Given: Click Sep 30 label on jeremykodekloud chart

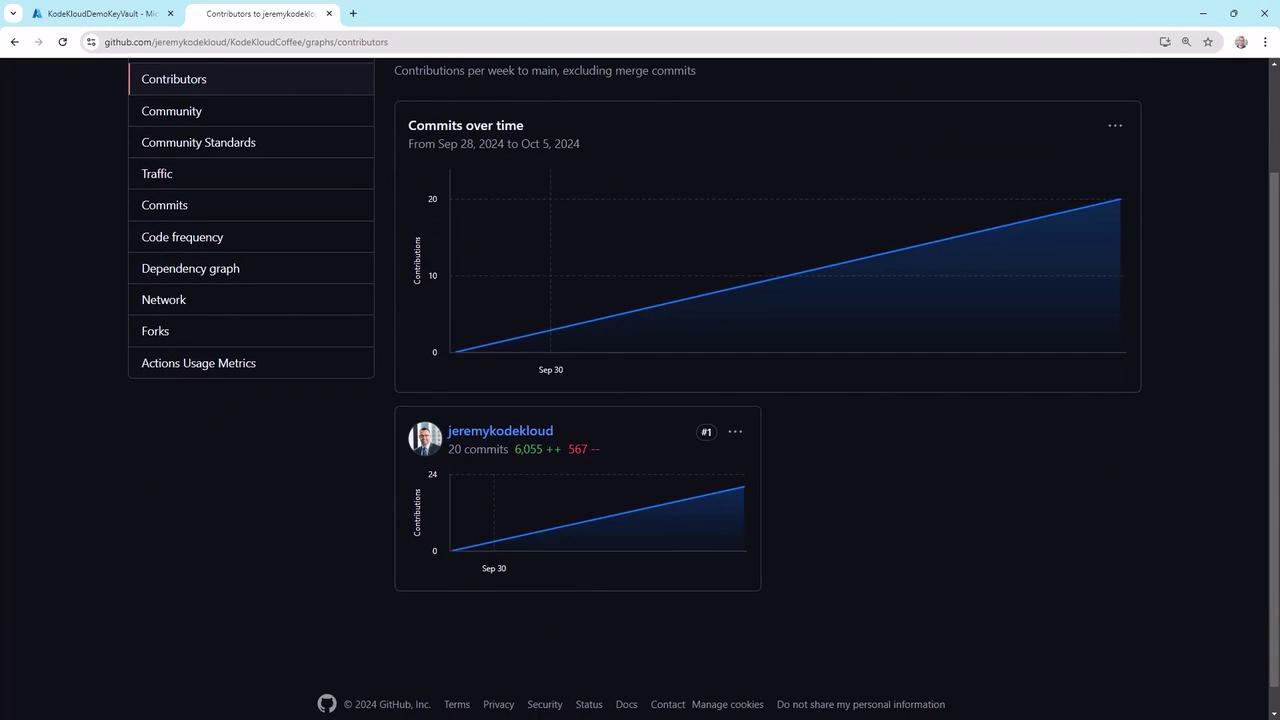Looking at the screenshot, I should (494, 568).
